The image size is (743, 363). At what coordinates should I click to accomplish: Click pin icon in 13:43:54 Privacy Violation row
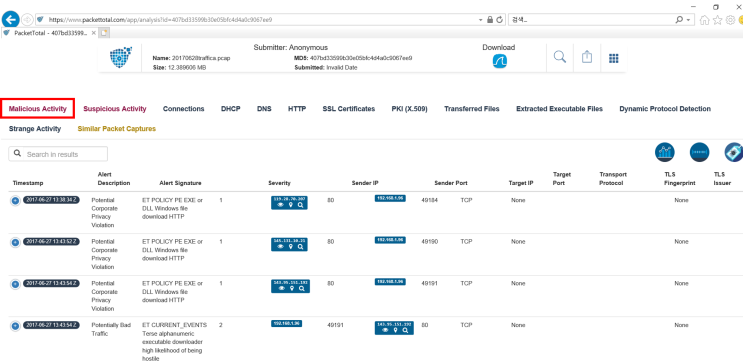tap(292, 288)
